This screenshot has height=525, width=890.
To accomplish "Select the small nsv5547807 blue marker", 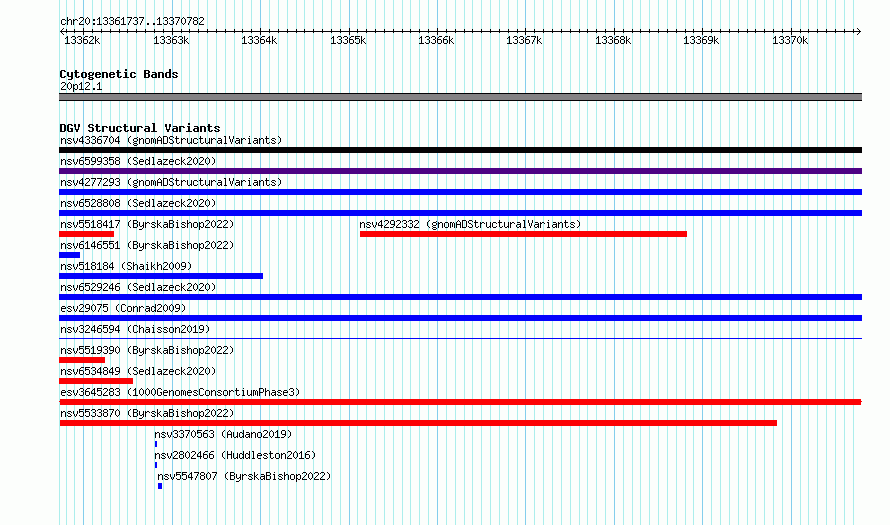I will [160, 486].
